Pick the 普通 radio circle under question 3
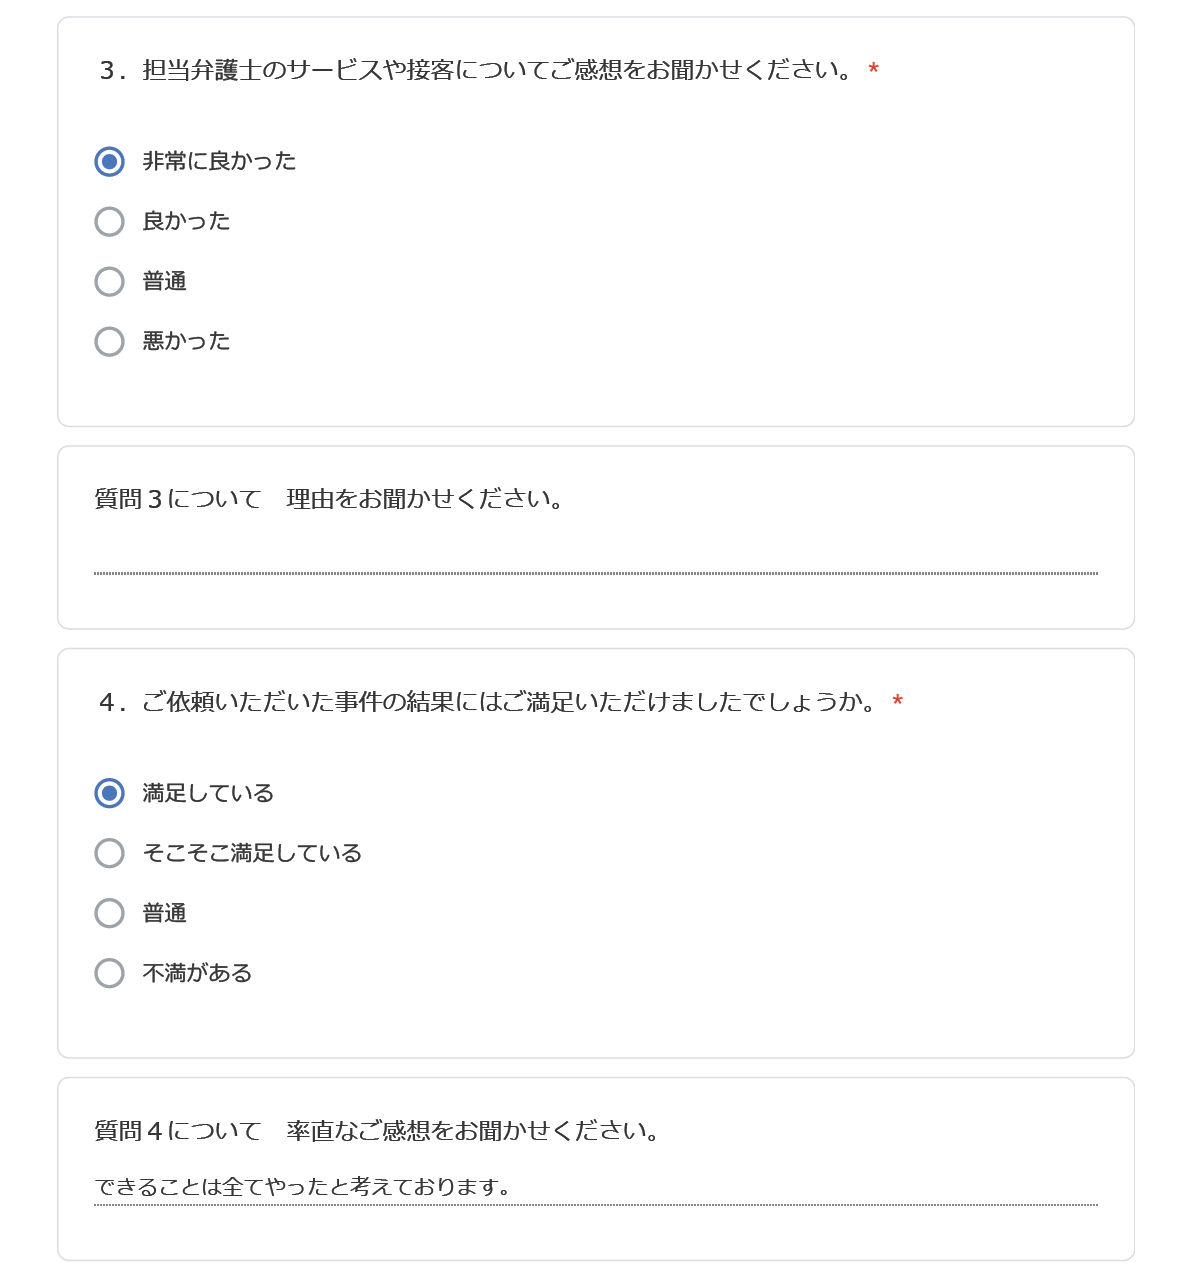 (x=109, y=281)
